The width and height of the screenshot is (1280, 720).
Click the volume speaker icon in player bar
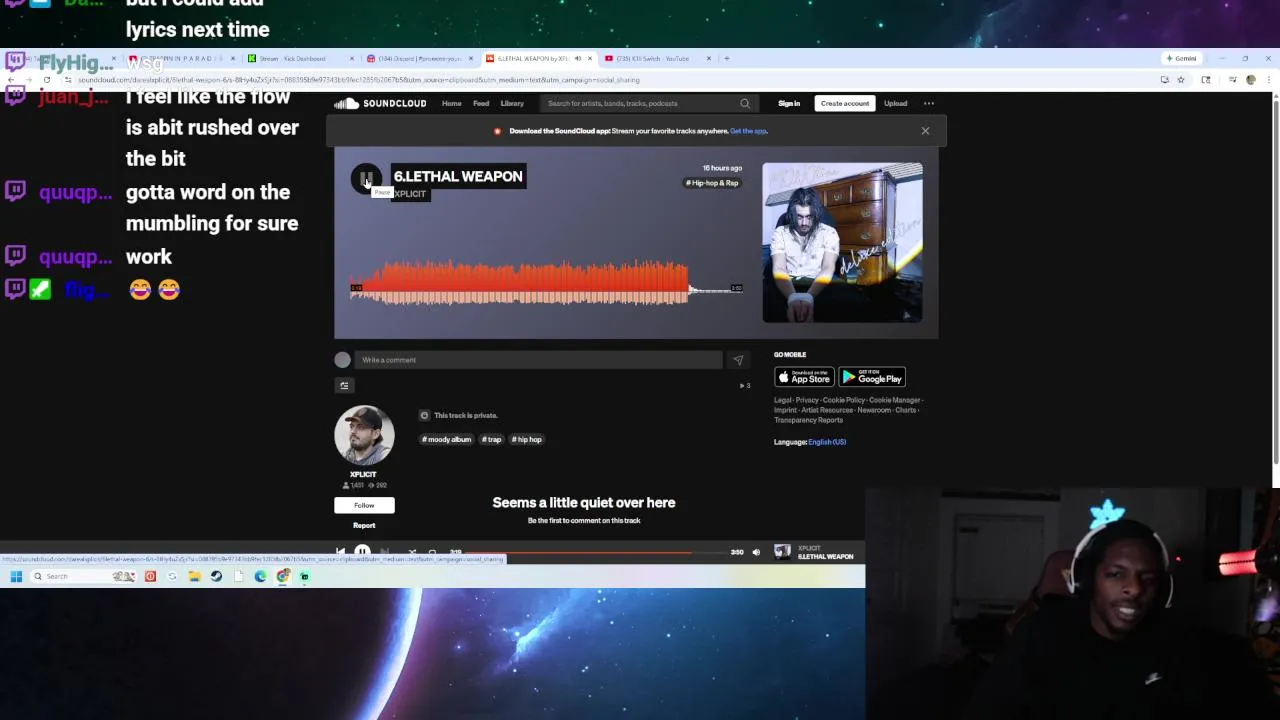[x=756, y=552]
